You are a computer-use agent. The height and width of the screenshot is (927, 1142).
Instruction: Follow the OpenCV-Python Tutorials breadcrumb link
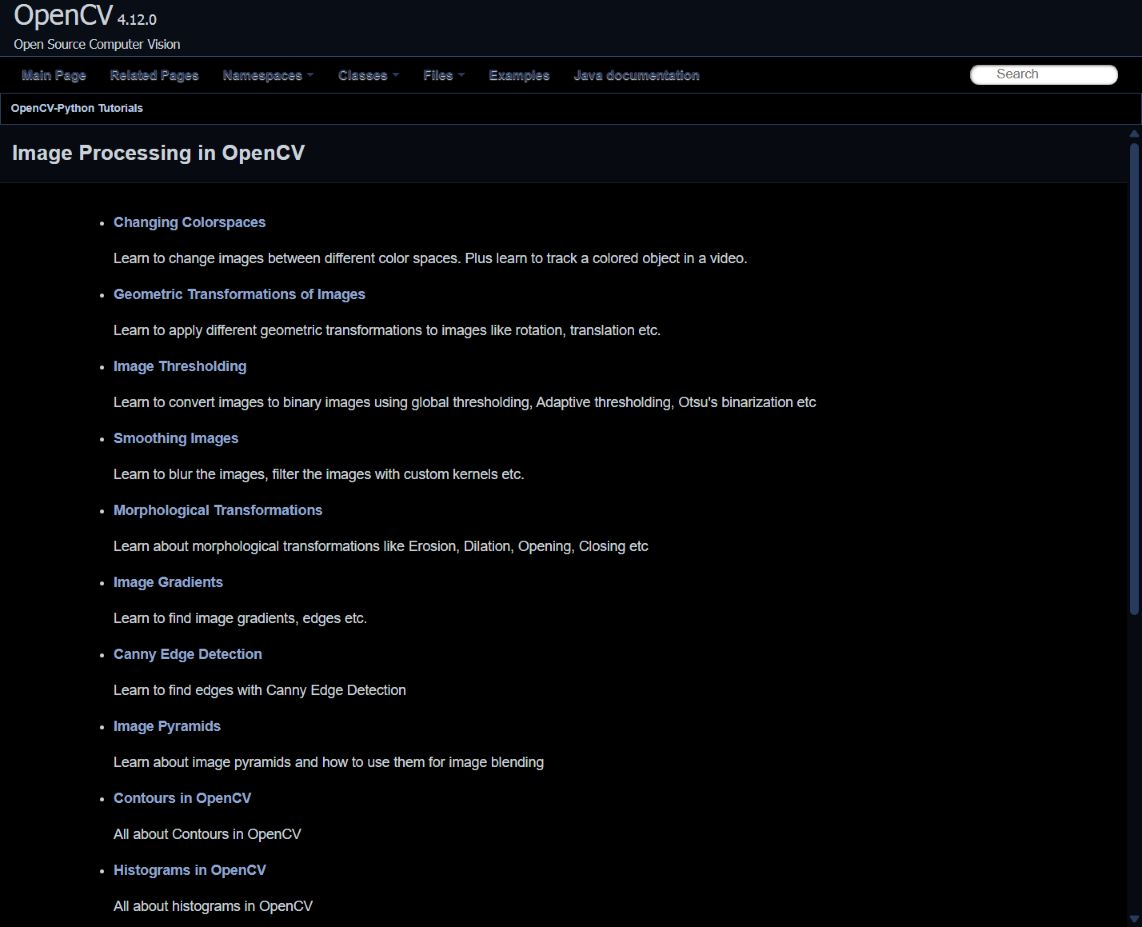point(76,108)
